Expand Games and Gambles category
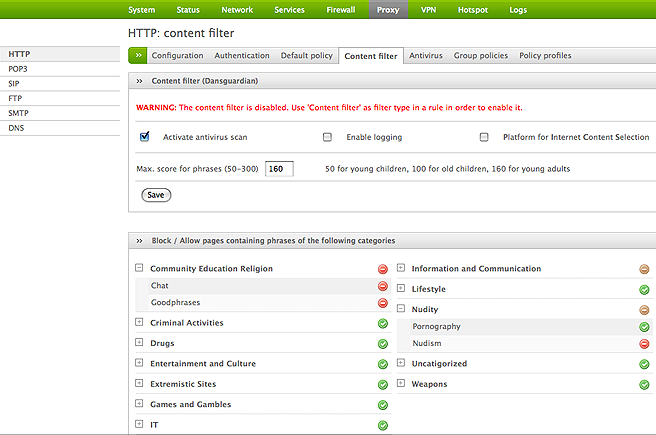Viewport: 656px width, 435px height. pos(138,405)
